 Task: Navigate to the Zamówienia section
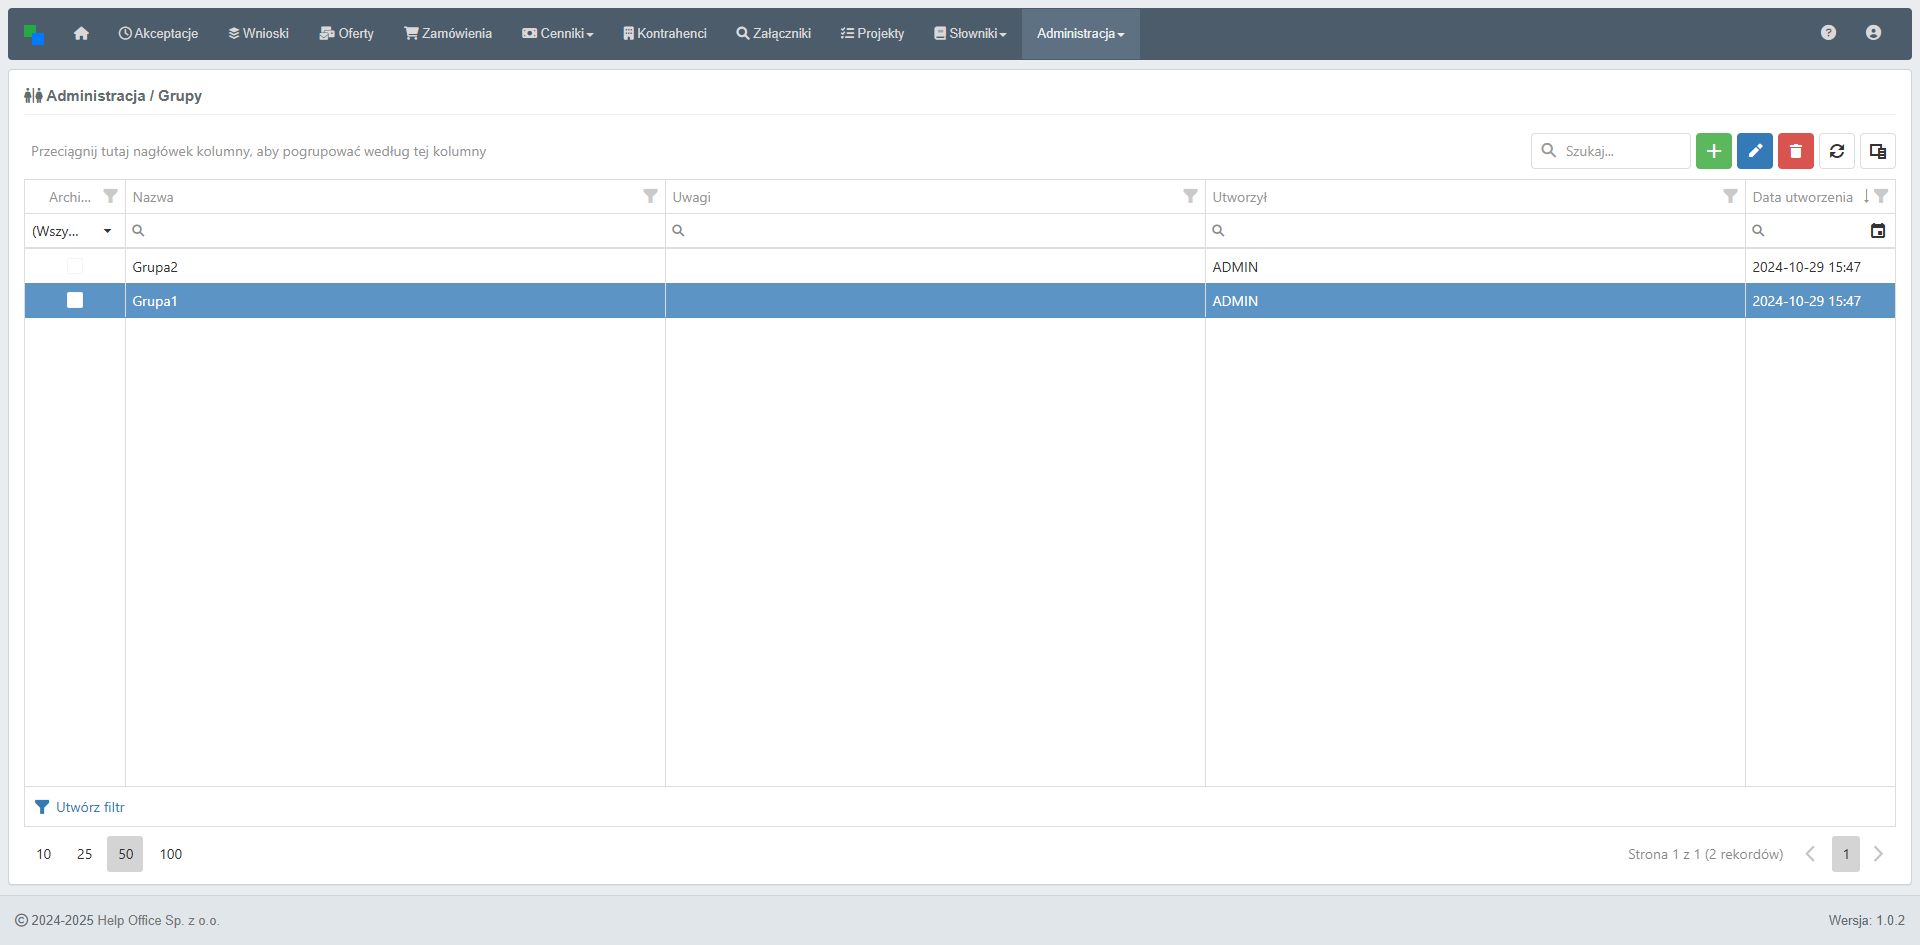448,34
